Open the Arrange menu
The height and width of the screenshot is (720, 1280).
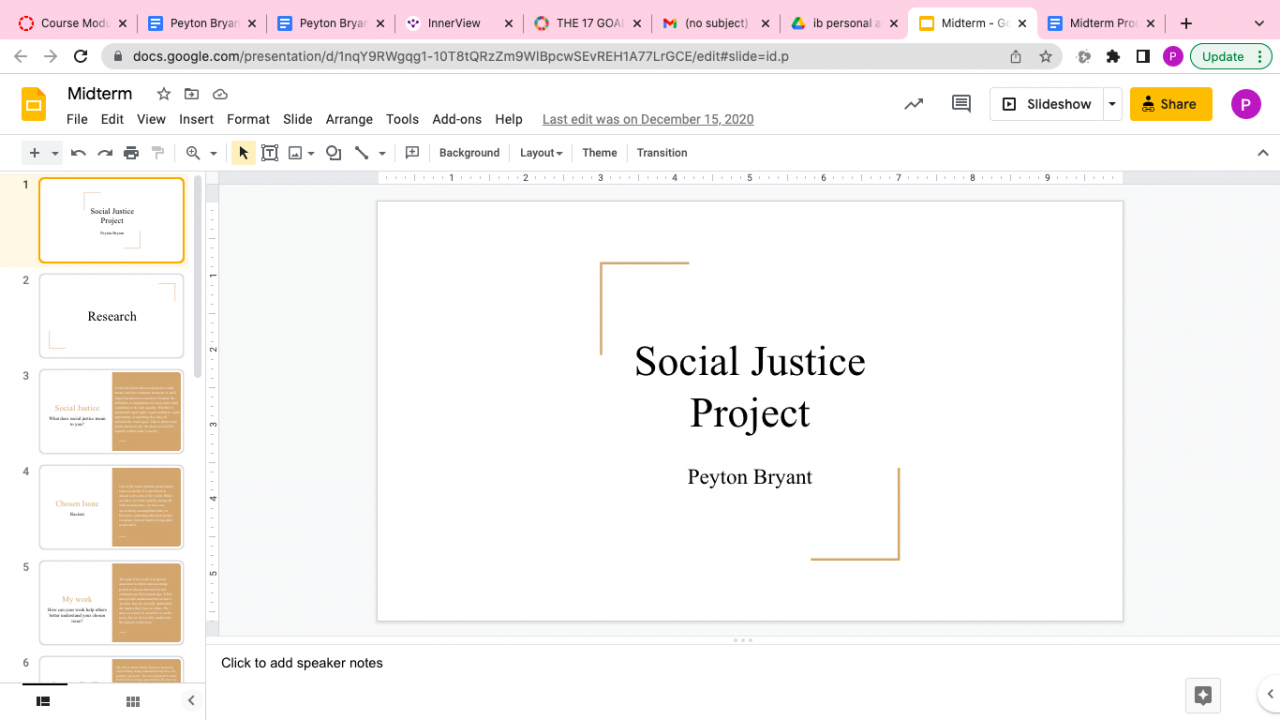tap(349, 119)
